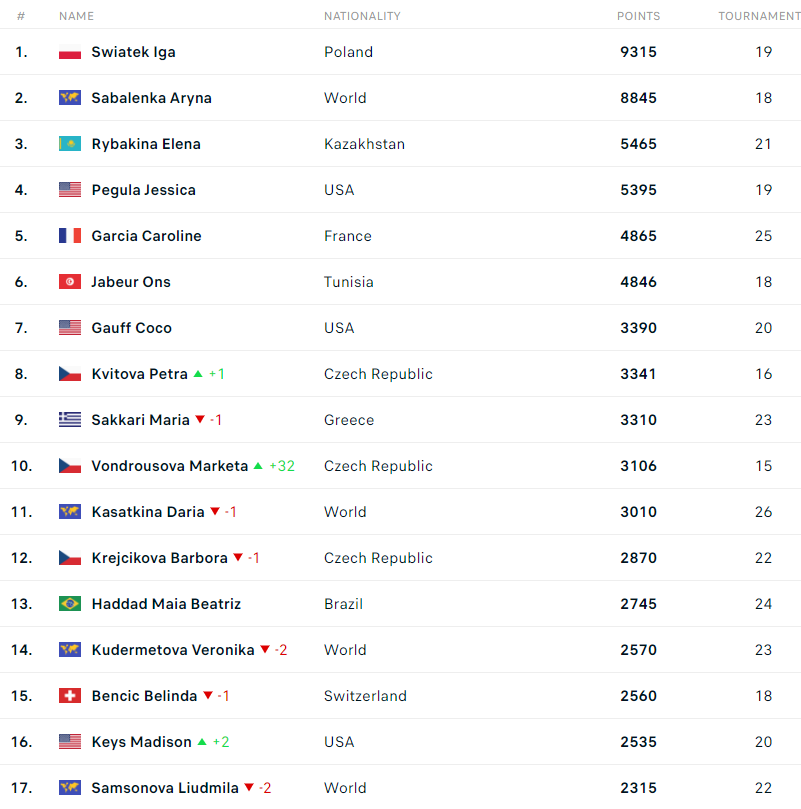Click the Kazakhstan flag next to Rybakina Elena

pos(70,144)
